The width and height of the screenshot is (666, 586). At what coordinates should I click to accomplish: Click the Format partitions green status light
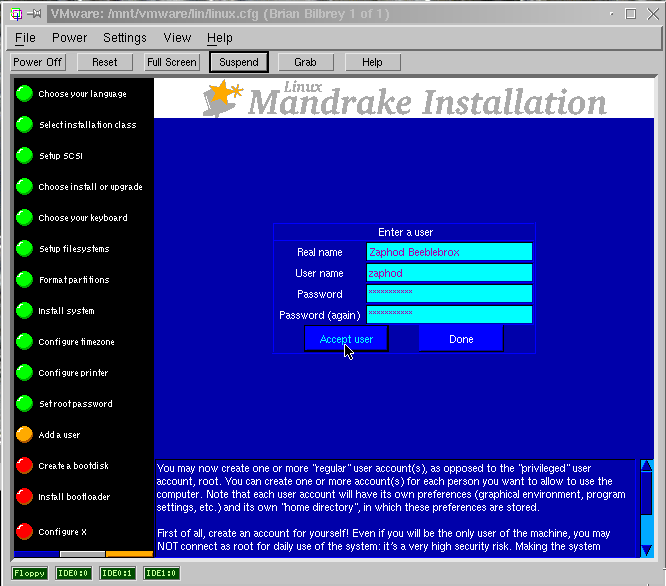(24, 280)
